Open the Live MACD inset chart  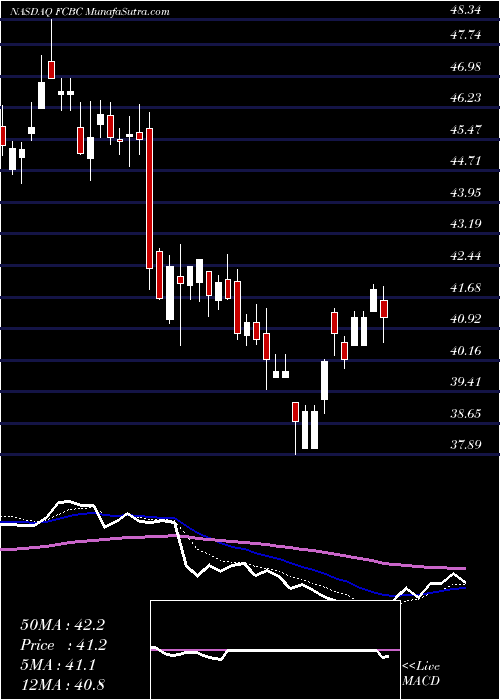pyautogui.click(x=275, y=650)
